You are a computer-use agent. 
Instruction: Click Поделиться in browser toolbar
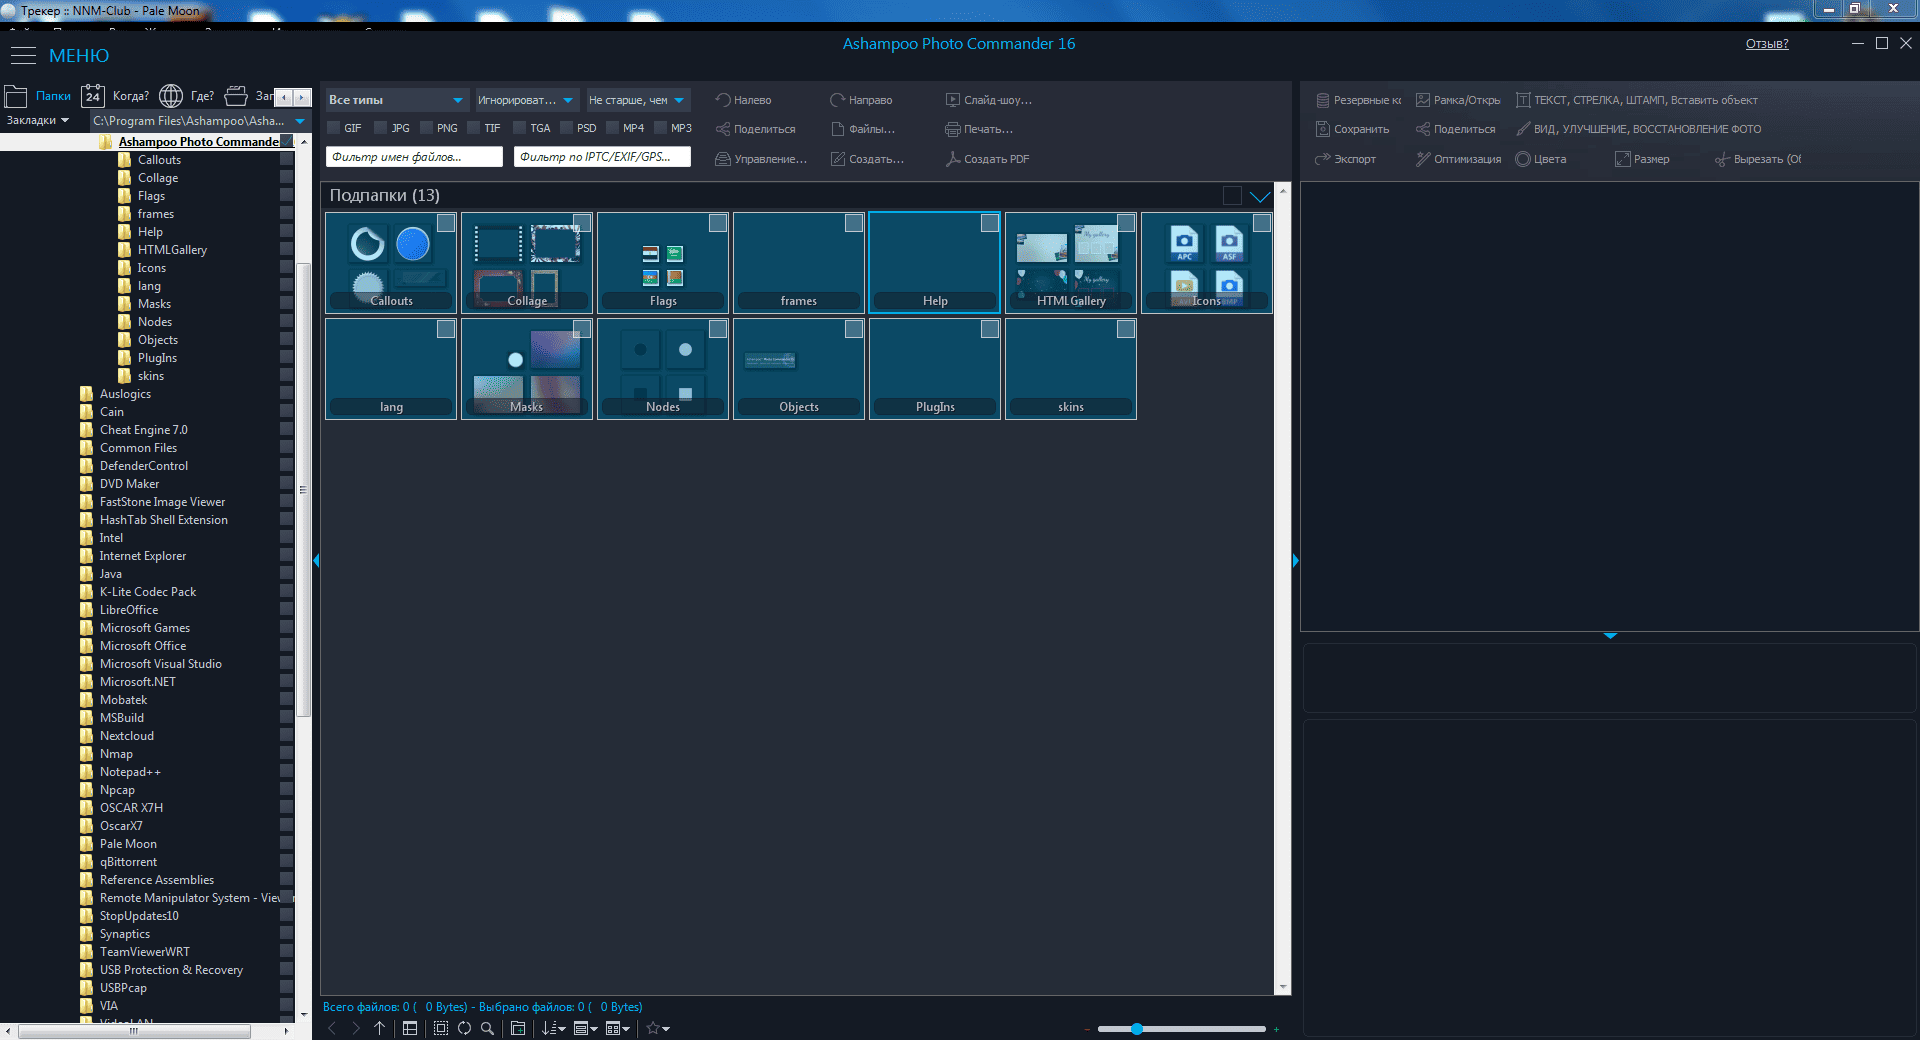point(755,129)
